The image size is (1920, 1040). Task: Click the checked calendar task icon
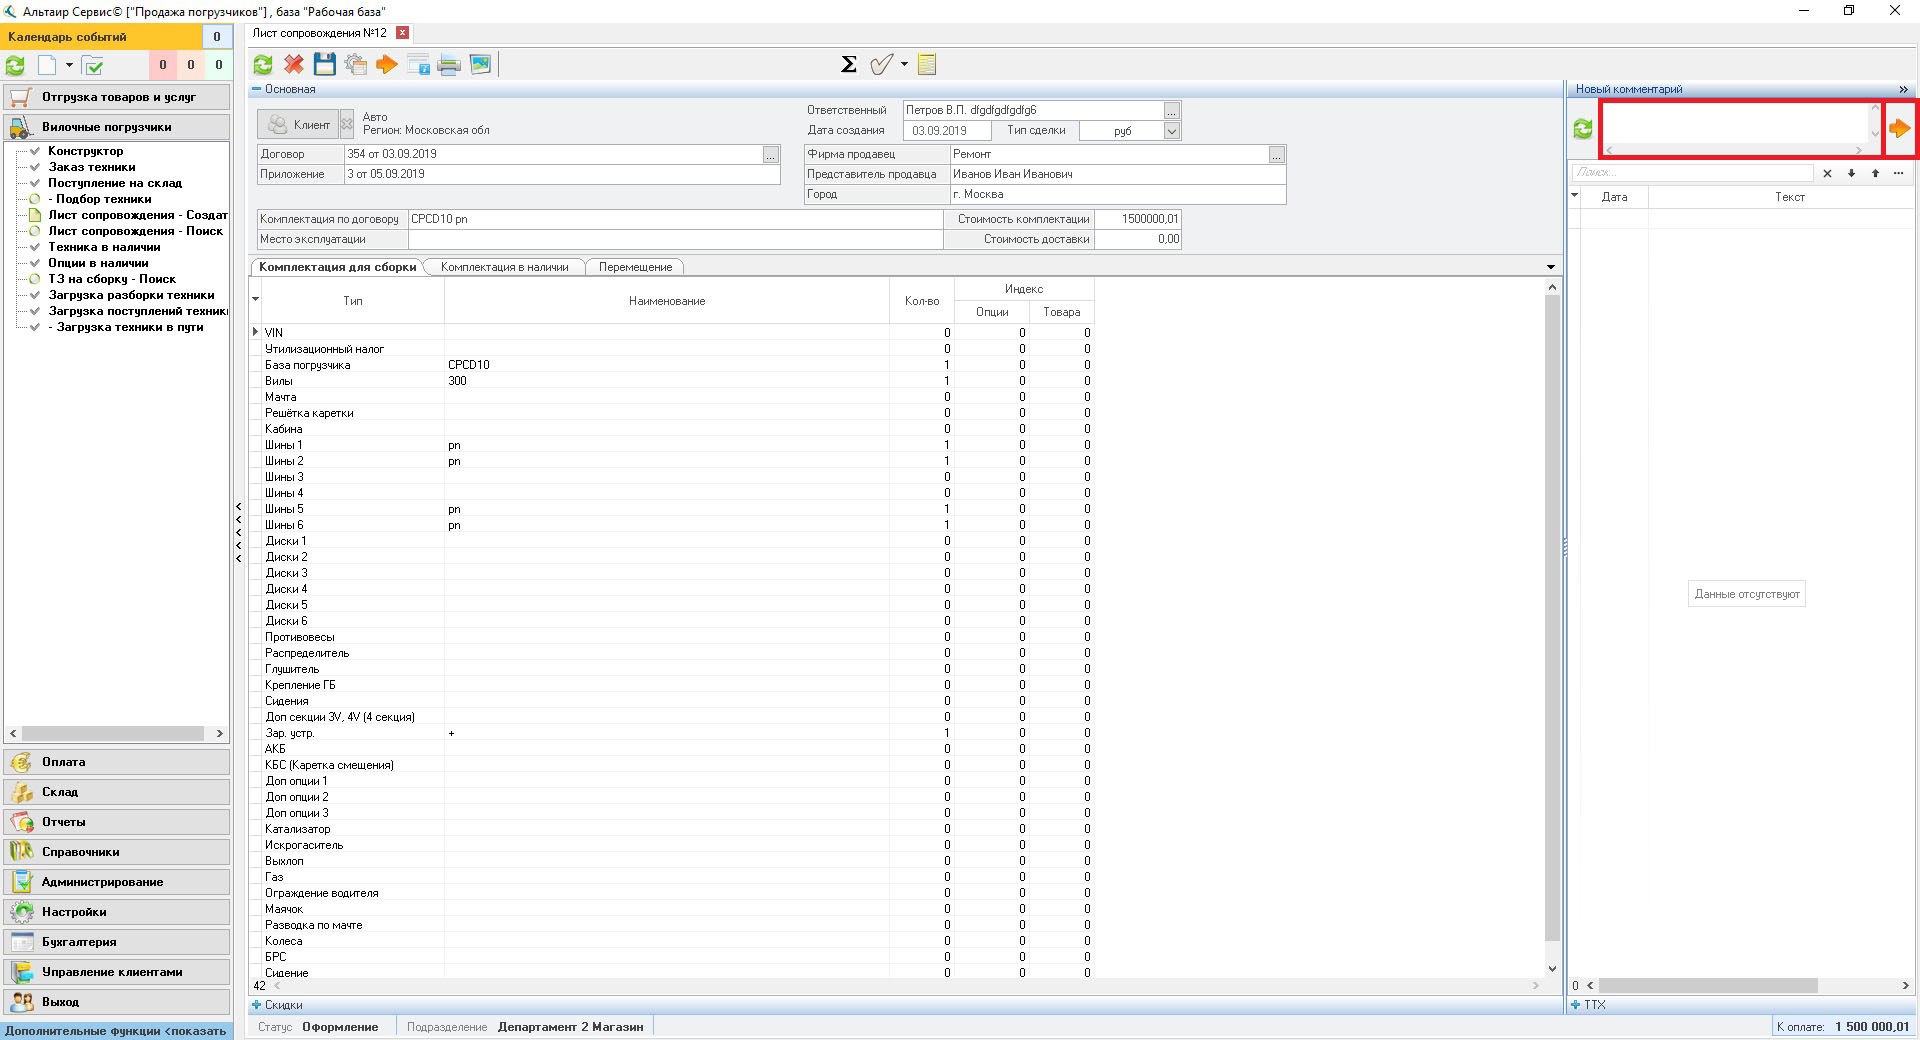(x=93, y=66)
